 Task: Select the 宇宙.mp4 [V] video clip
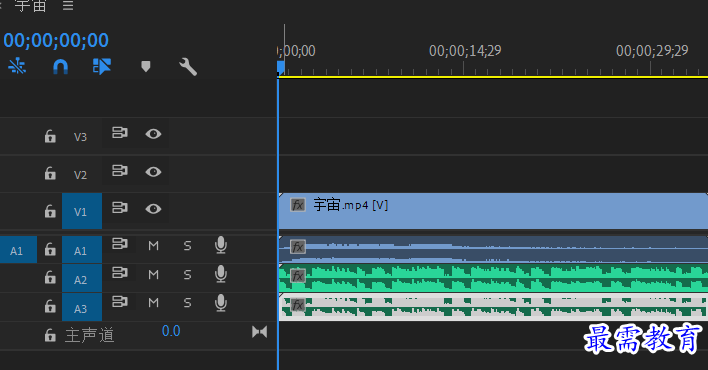tap(494, 211)
